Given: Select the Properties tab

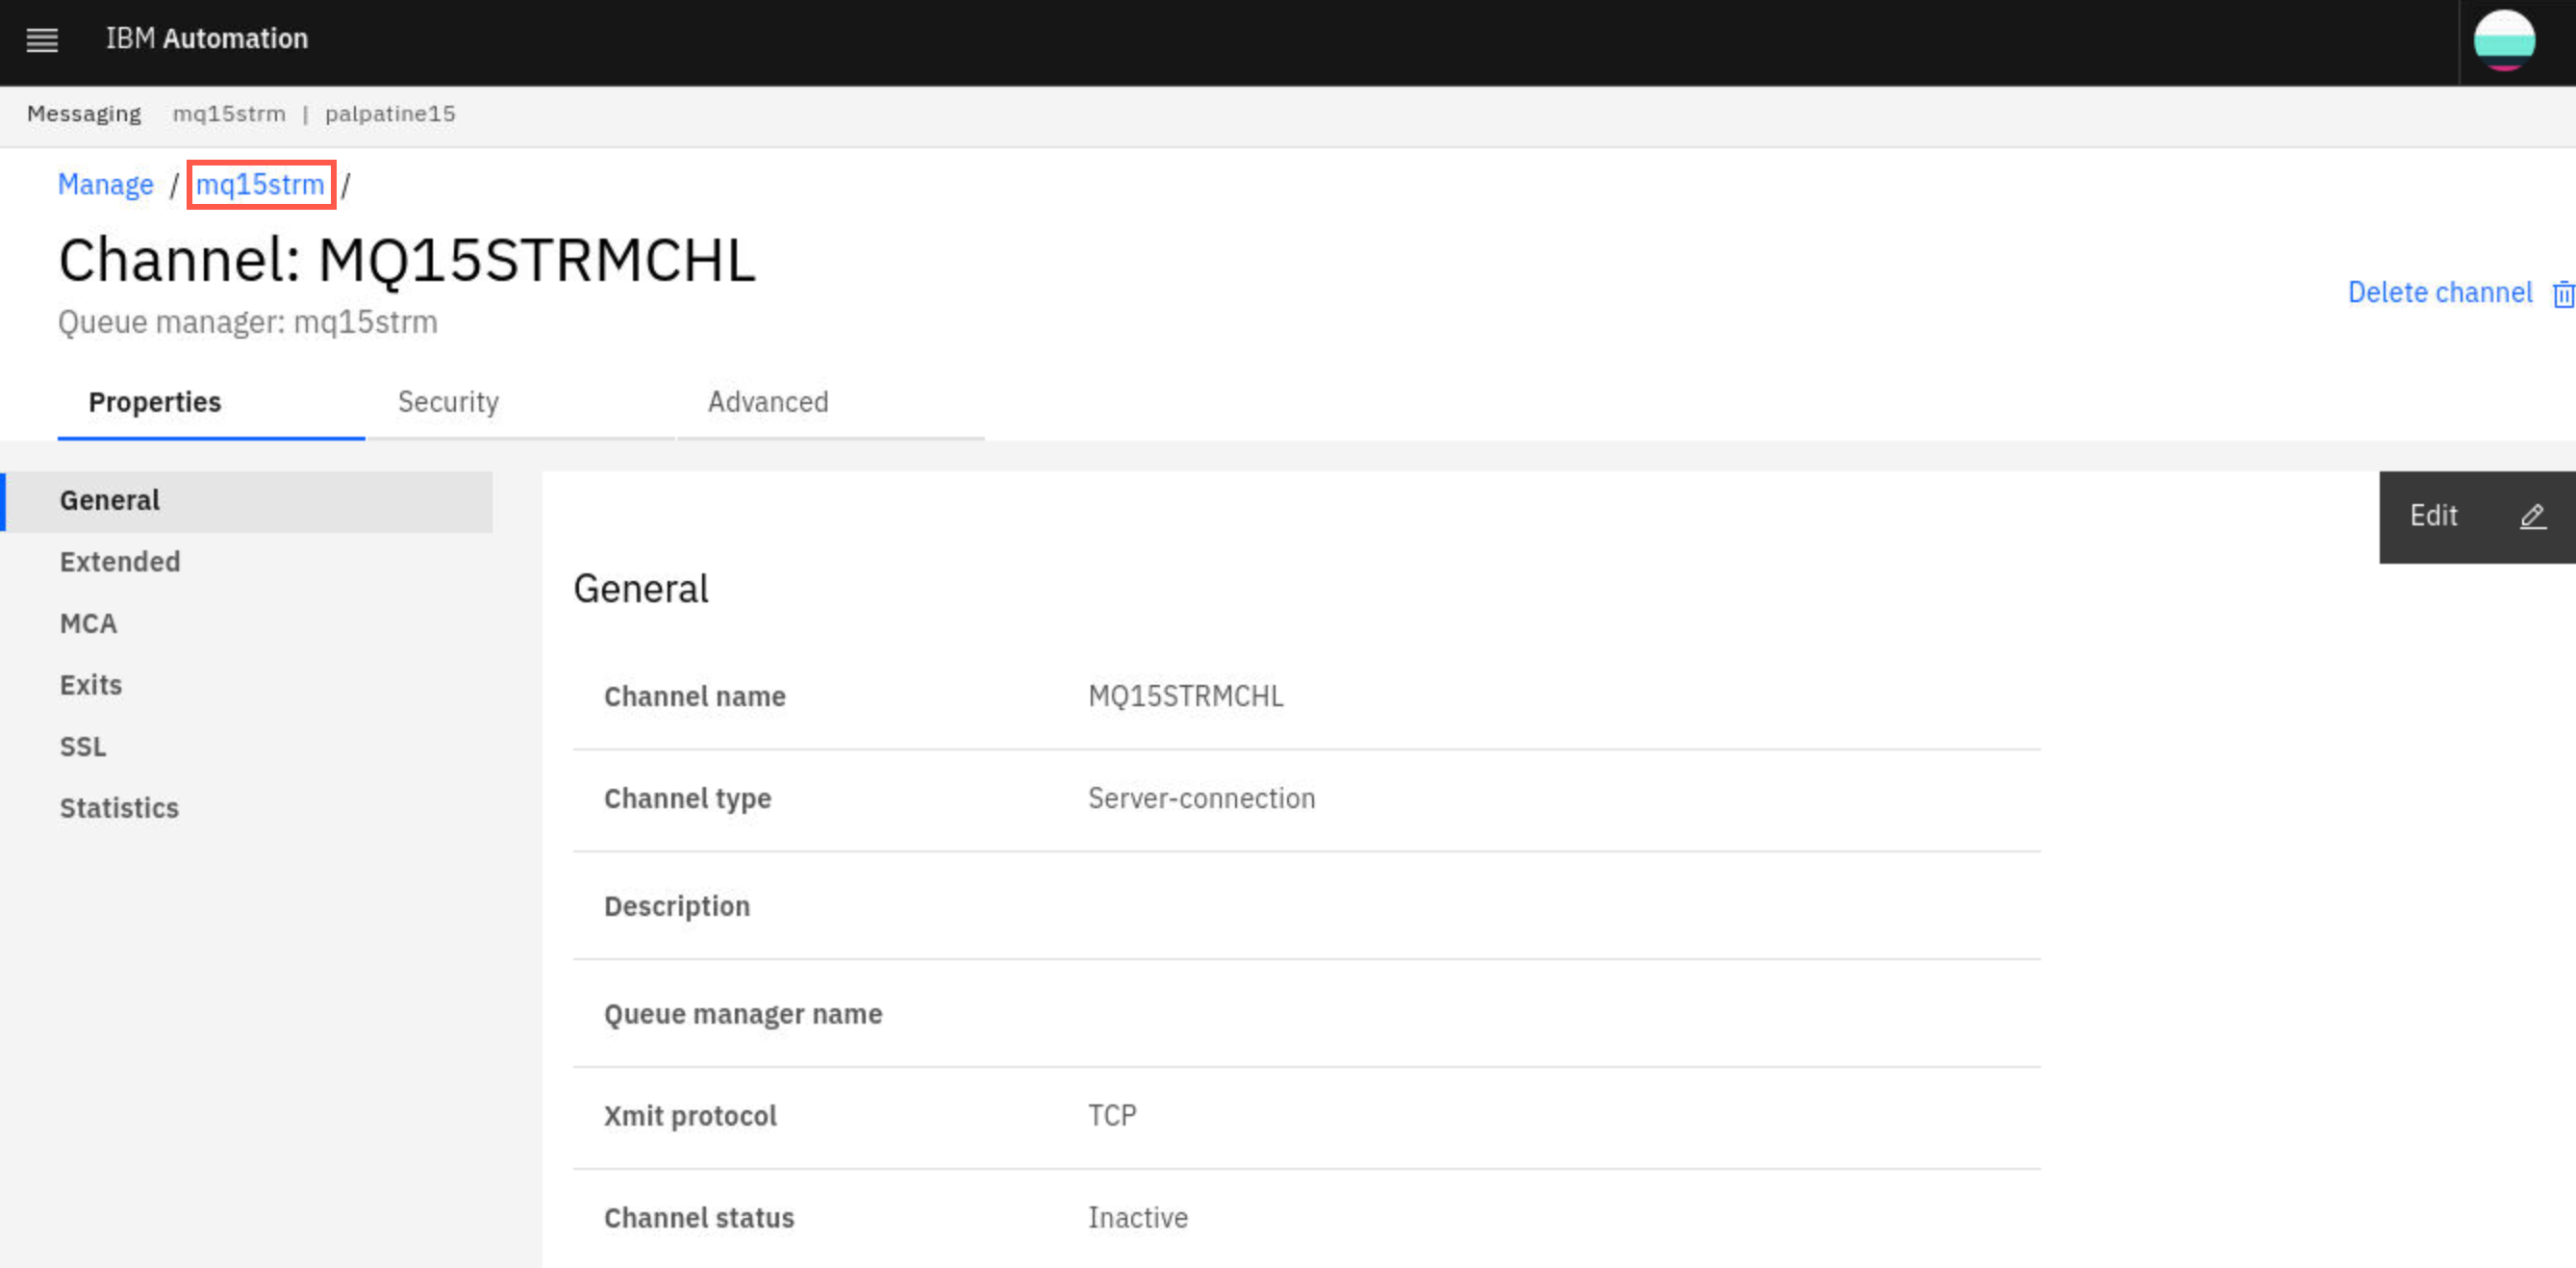Looking at the screenshot, I should [x=155, y=401].
